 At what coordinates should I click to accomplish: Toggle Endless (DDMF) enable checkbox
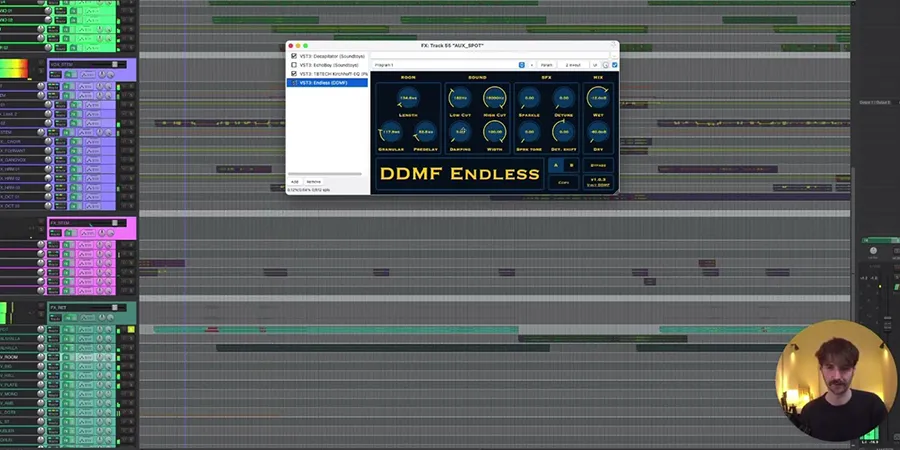point(294,83)
